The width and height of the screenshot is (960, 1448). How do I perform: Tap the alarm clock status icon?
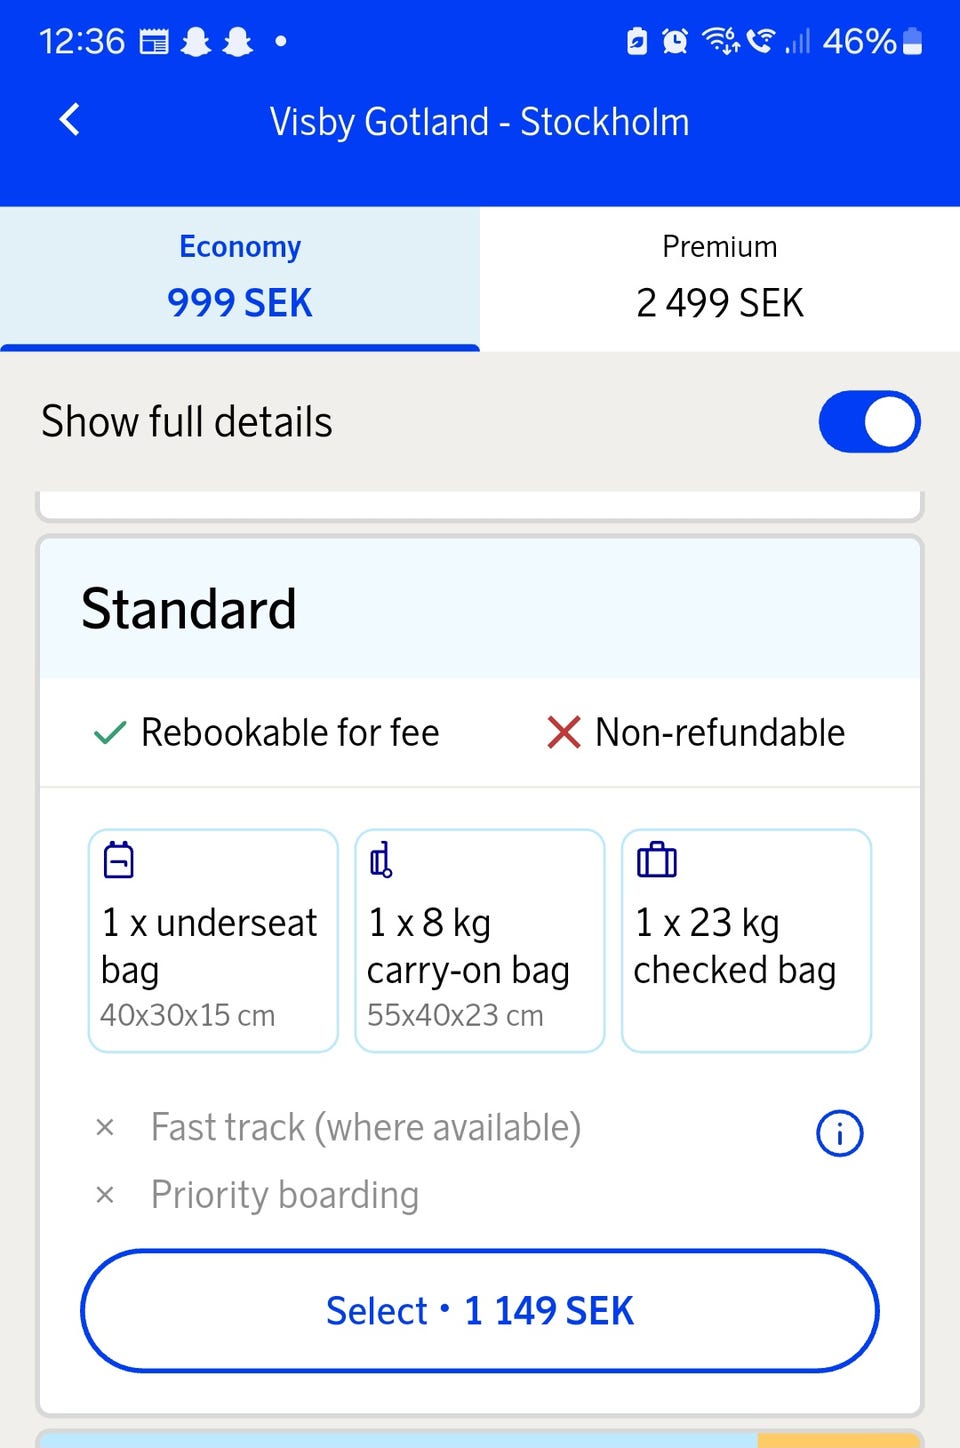676,41
